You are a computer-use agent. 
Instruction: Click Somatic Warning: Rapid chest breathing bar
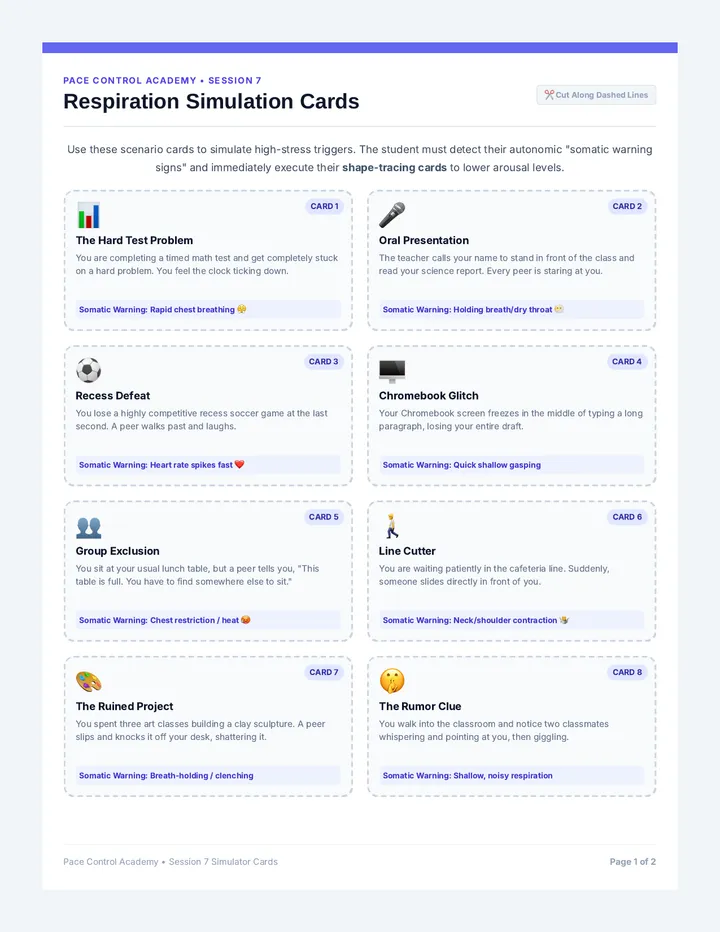[x=208, y=310]
